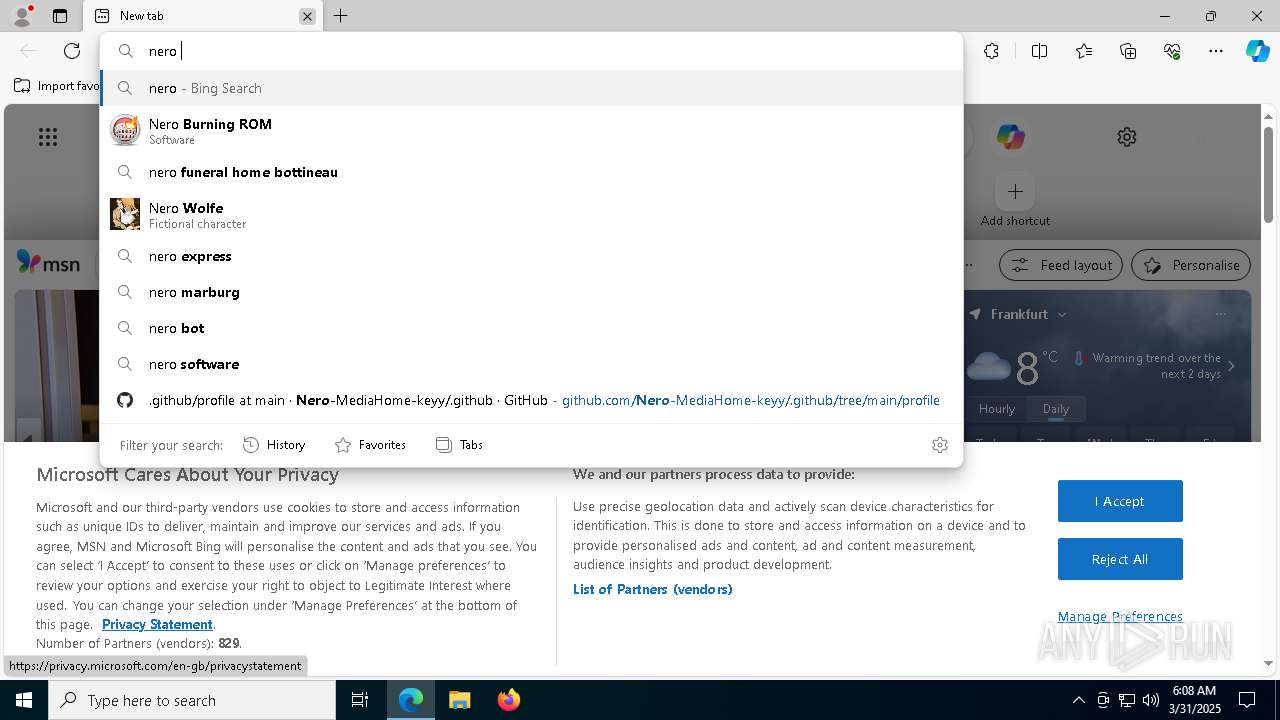This screenshot has height=720, width=1280.
Task: Filter search by History
Action: (274, 445)
